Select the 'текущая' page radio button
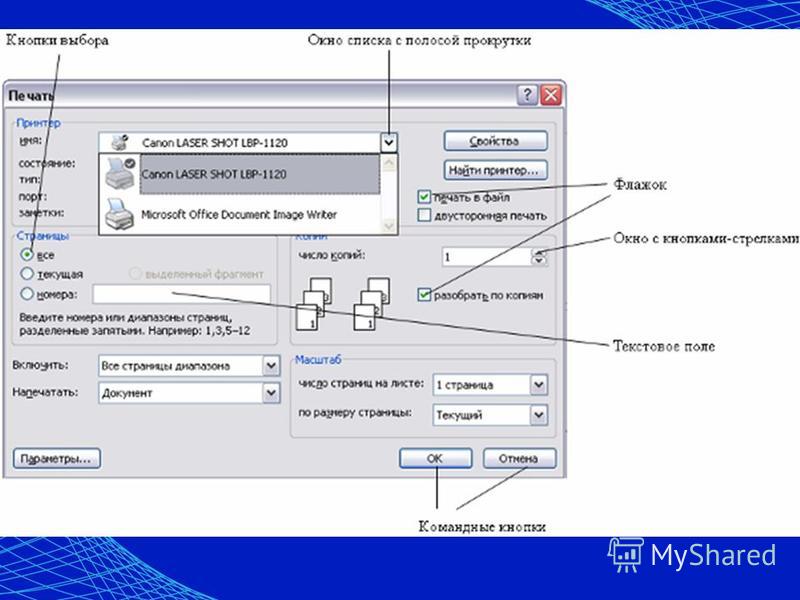The width and height of the screenshot is (800, 600). coord(27,273)
